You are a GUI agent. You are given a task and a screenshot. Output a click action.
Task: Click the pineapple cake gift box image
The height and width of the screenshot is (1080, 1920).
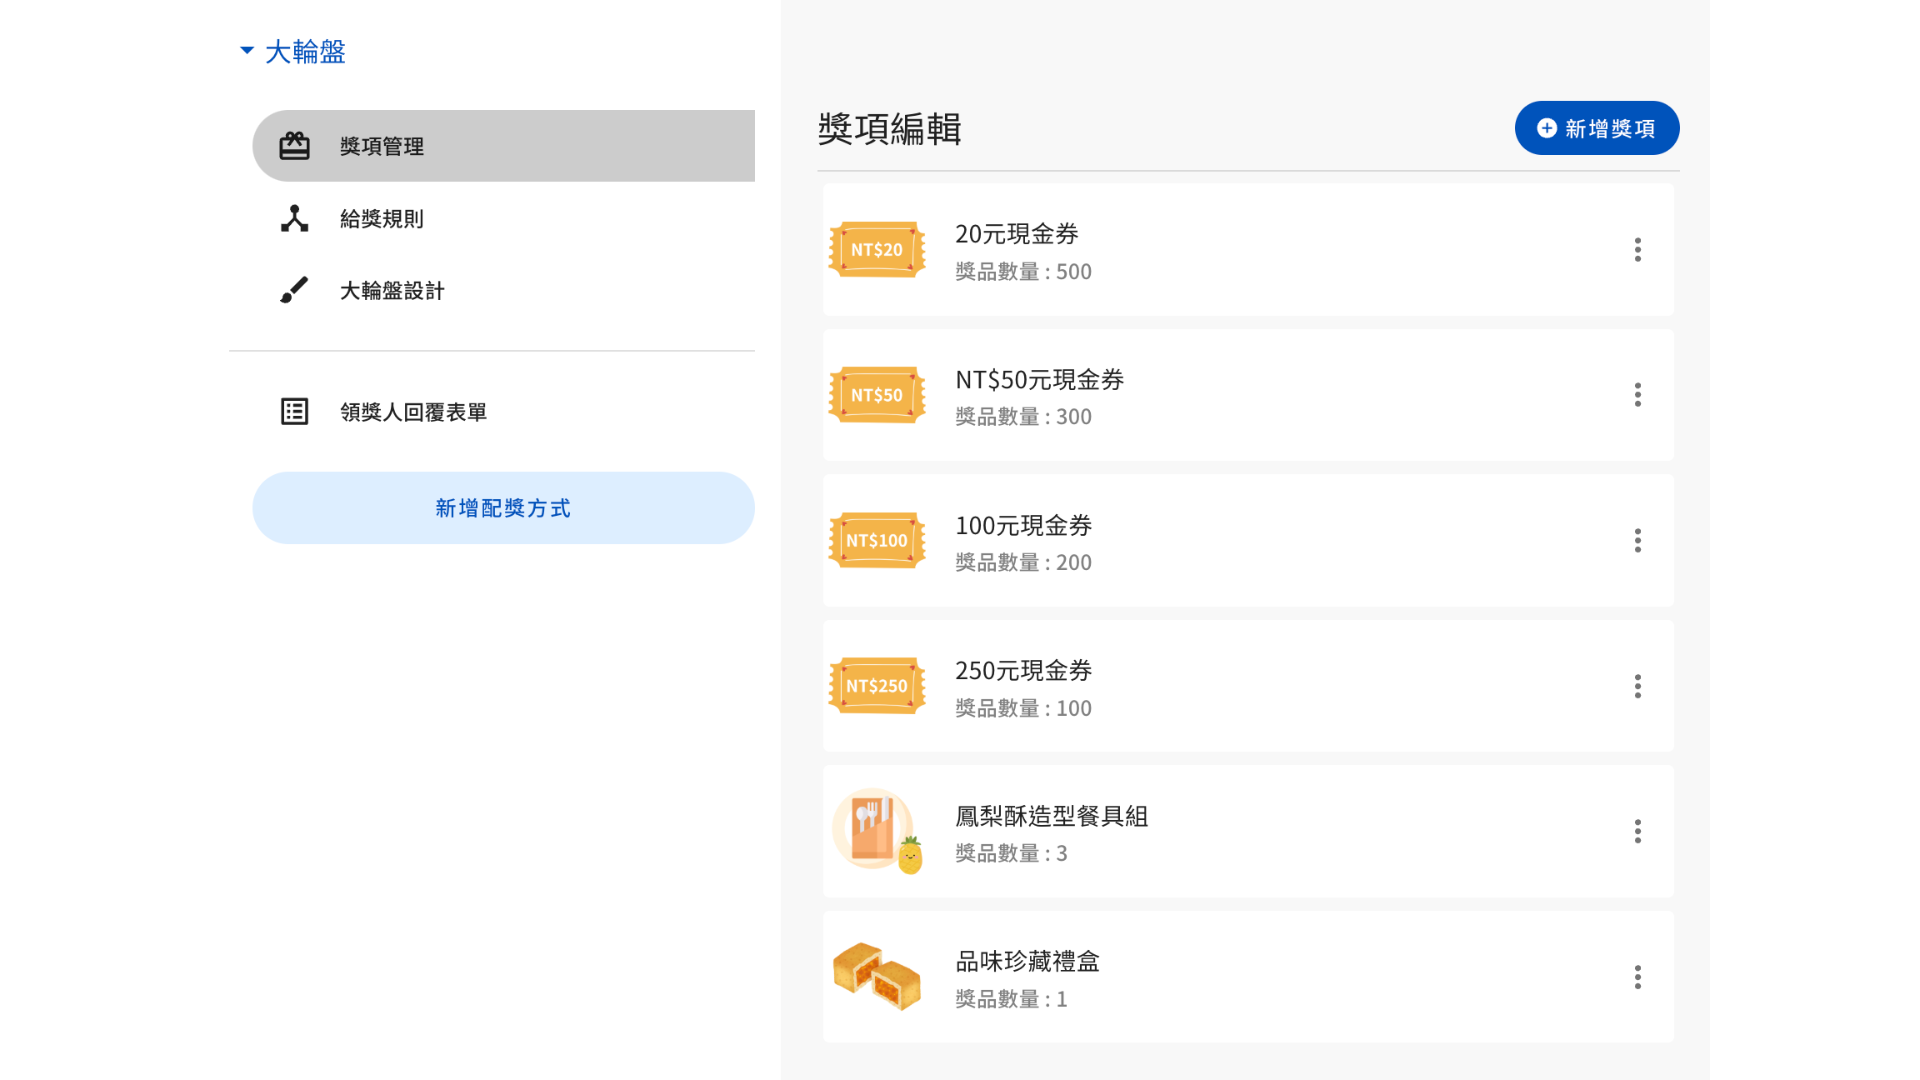click(x=877, y=976)
